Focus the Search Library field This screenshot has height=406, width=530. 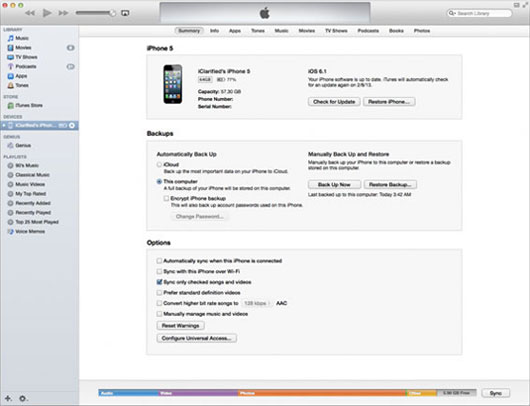point(480,13)
